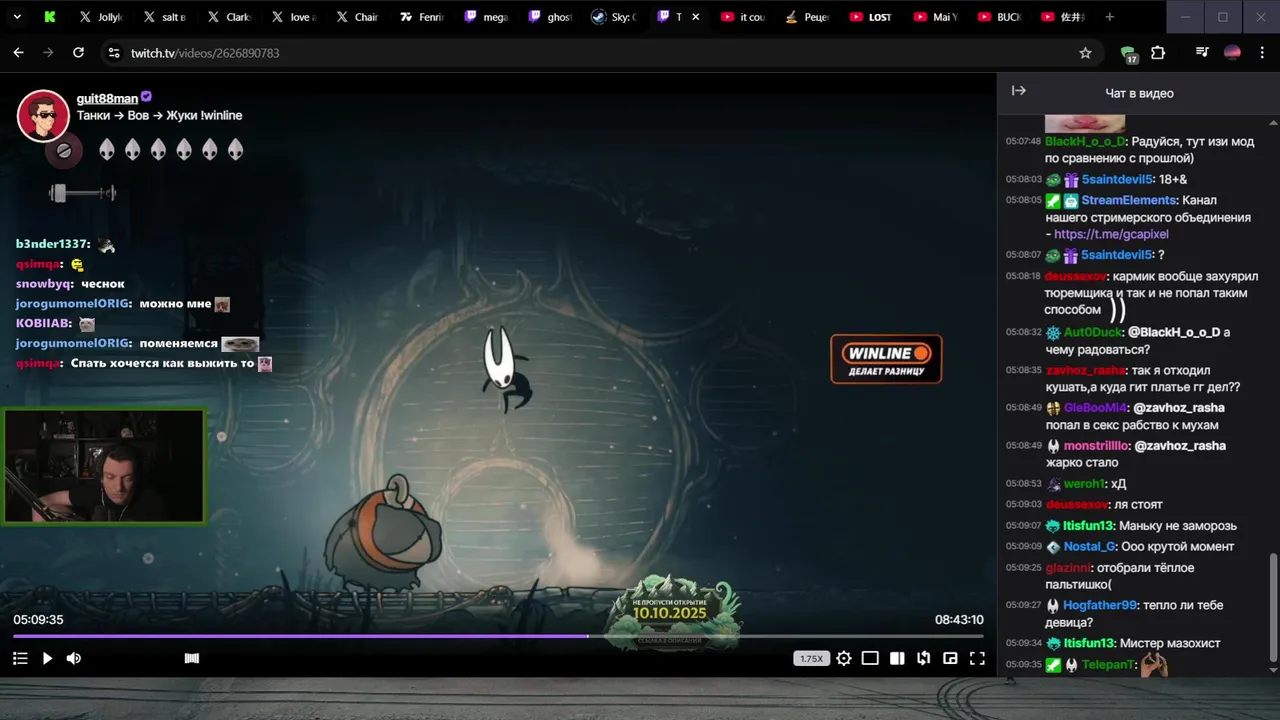
Task: Open the browser profile avatar
Action: pos(1232,53)
